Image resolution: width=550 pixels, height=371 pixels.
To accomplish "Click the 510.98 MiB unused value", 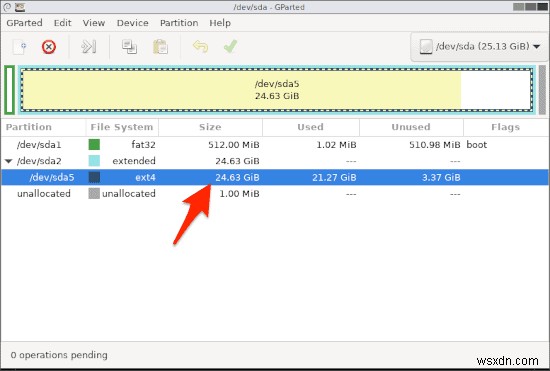I will coord(435,144).
